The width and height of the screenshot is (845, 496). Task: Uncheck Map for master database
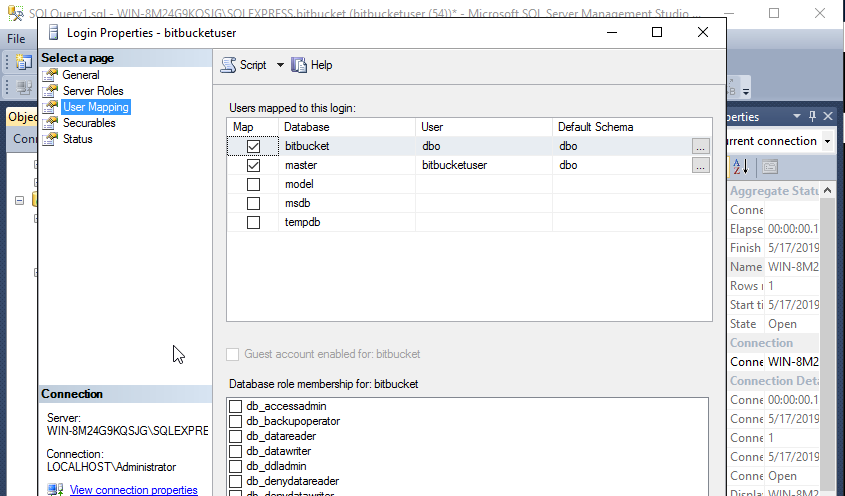pyautogui.click(x=253, y=166)
